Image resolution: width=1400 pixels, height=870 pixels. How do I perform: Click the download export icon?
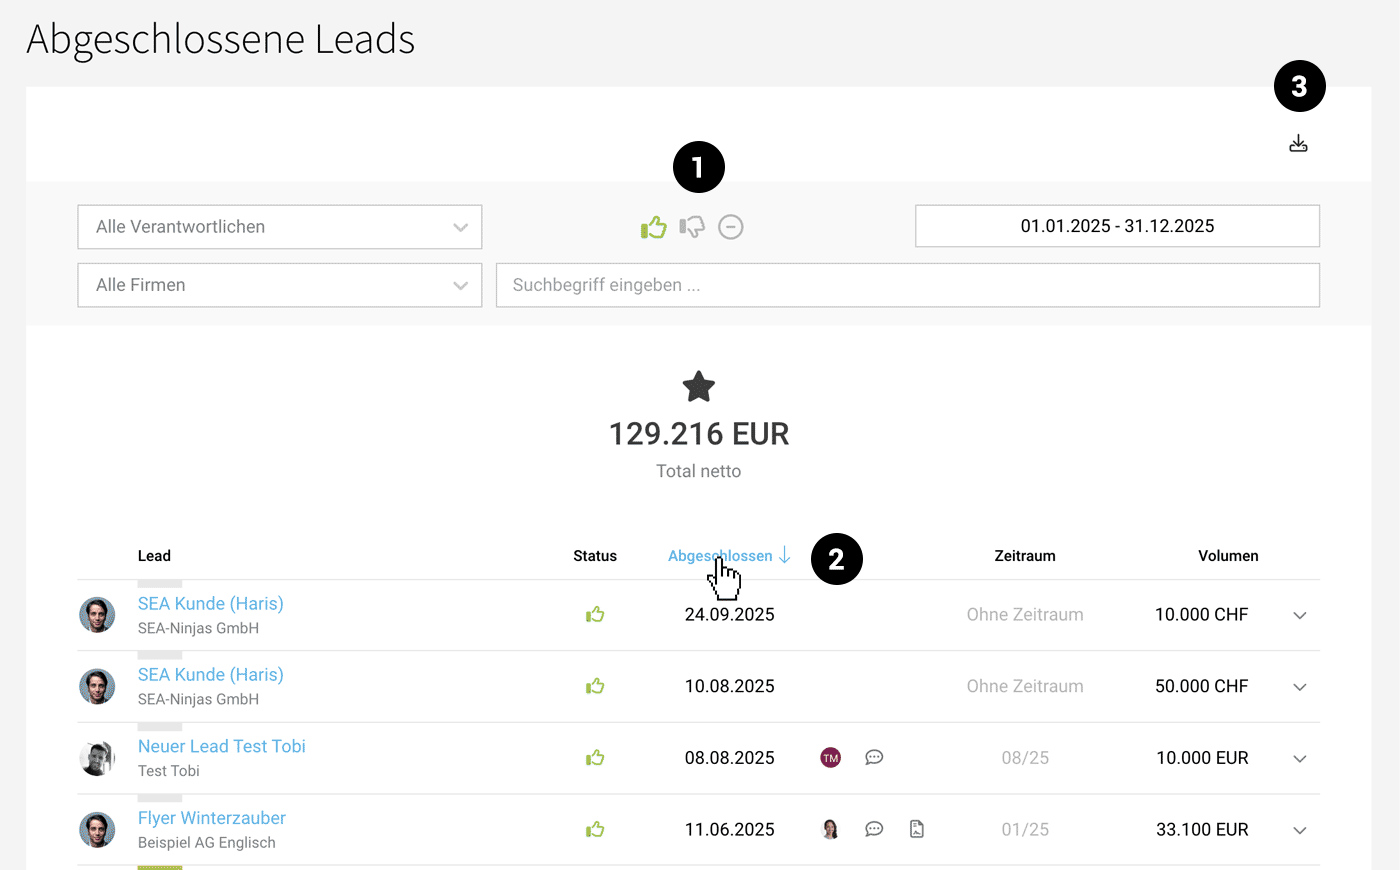point(1298,144)
